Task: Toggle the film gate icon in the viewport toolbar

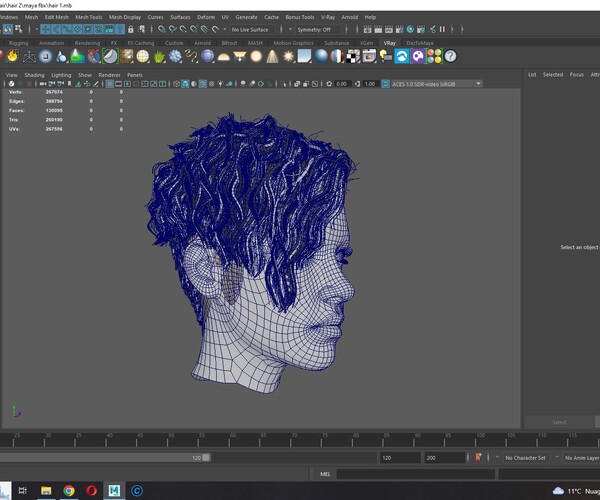Action: tap(118, 84)
